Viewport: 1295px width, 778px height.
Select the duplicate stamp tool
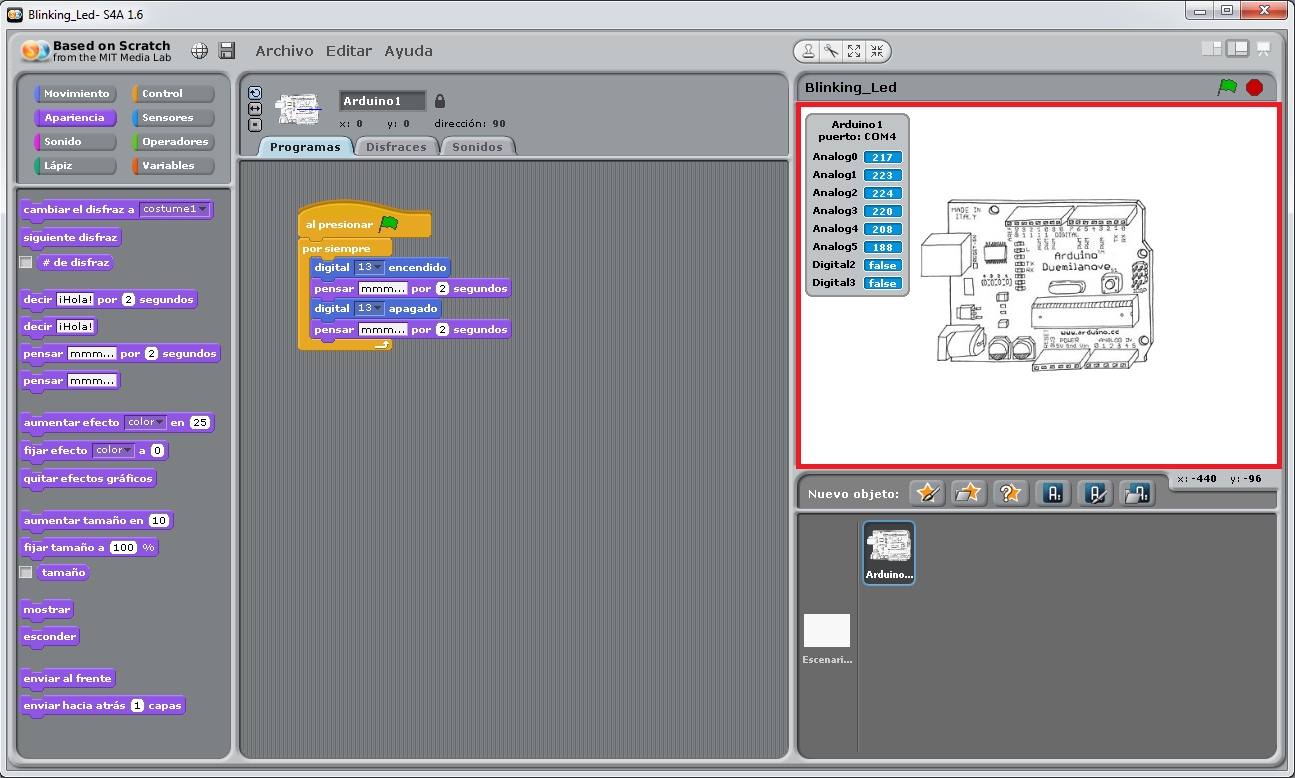coord(809,51)
